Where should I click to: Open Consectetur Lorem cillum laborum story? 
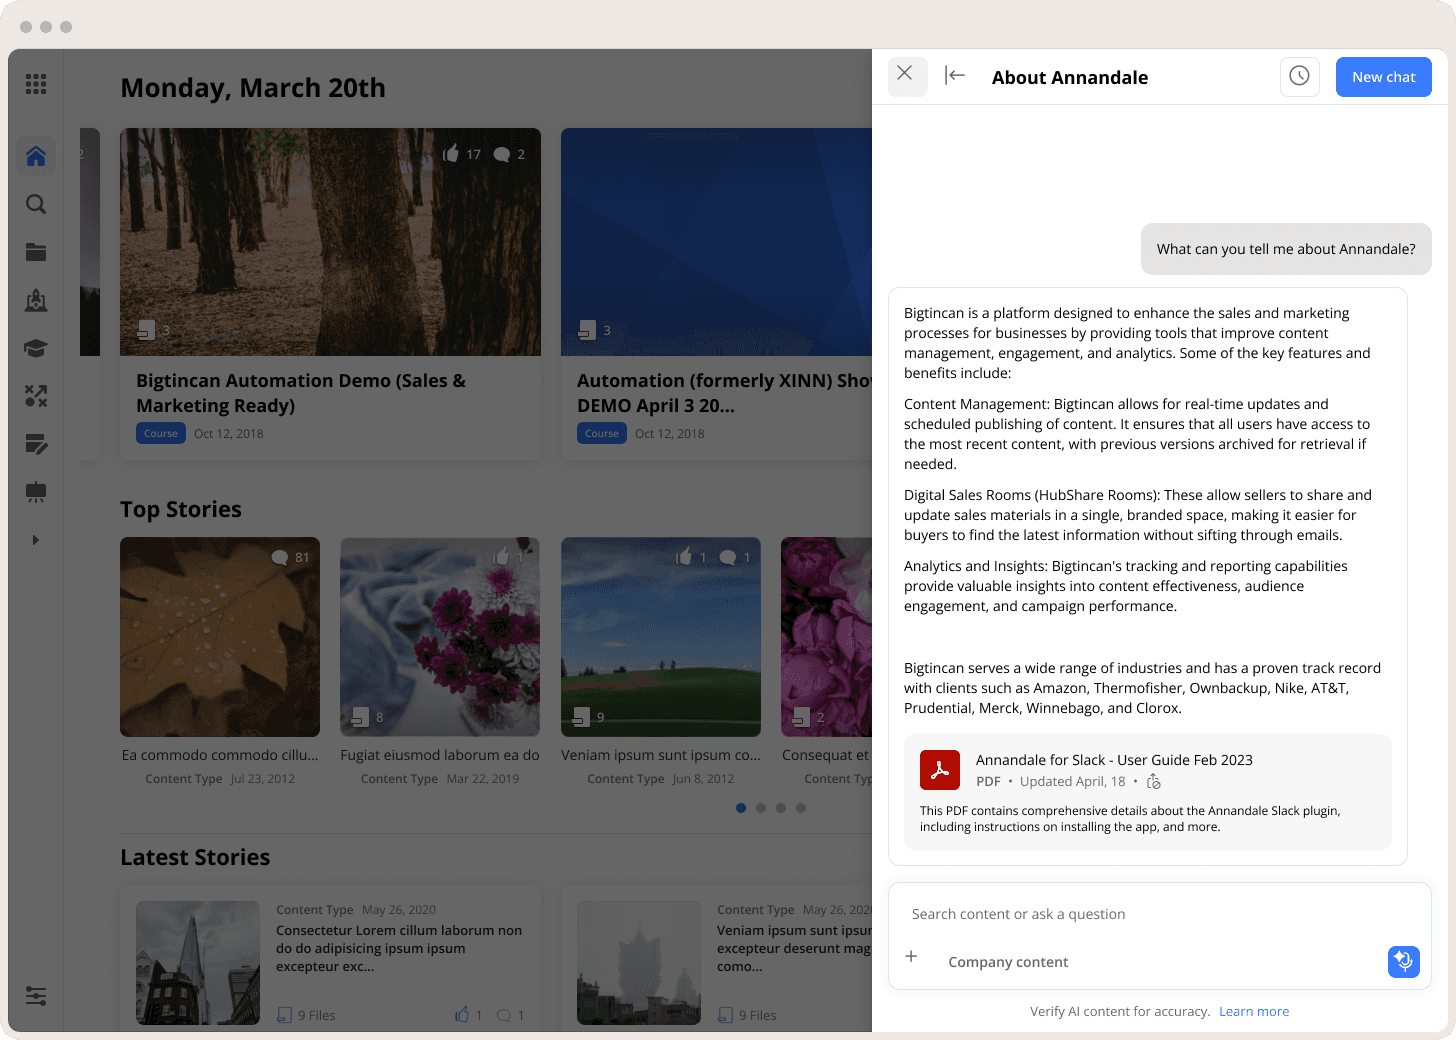pos(399,948)
